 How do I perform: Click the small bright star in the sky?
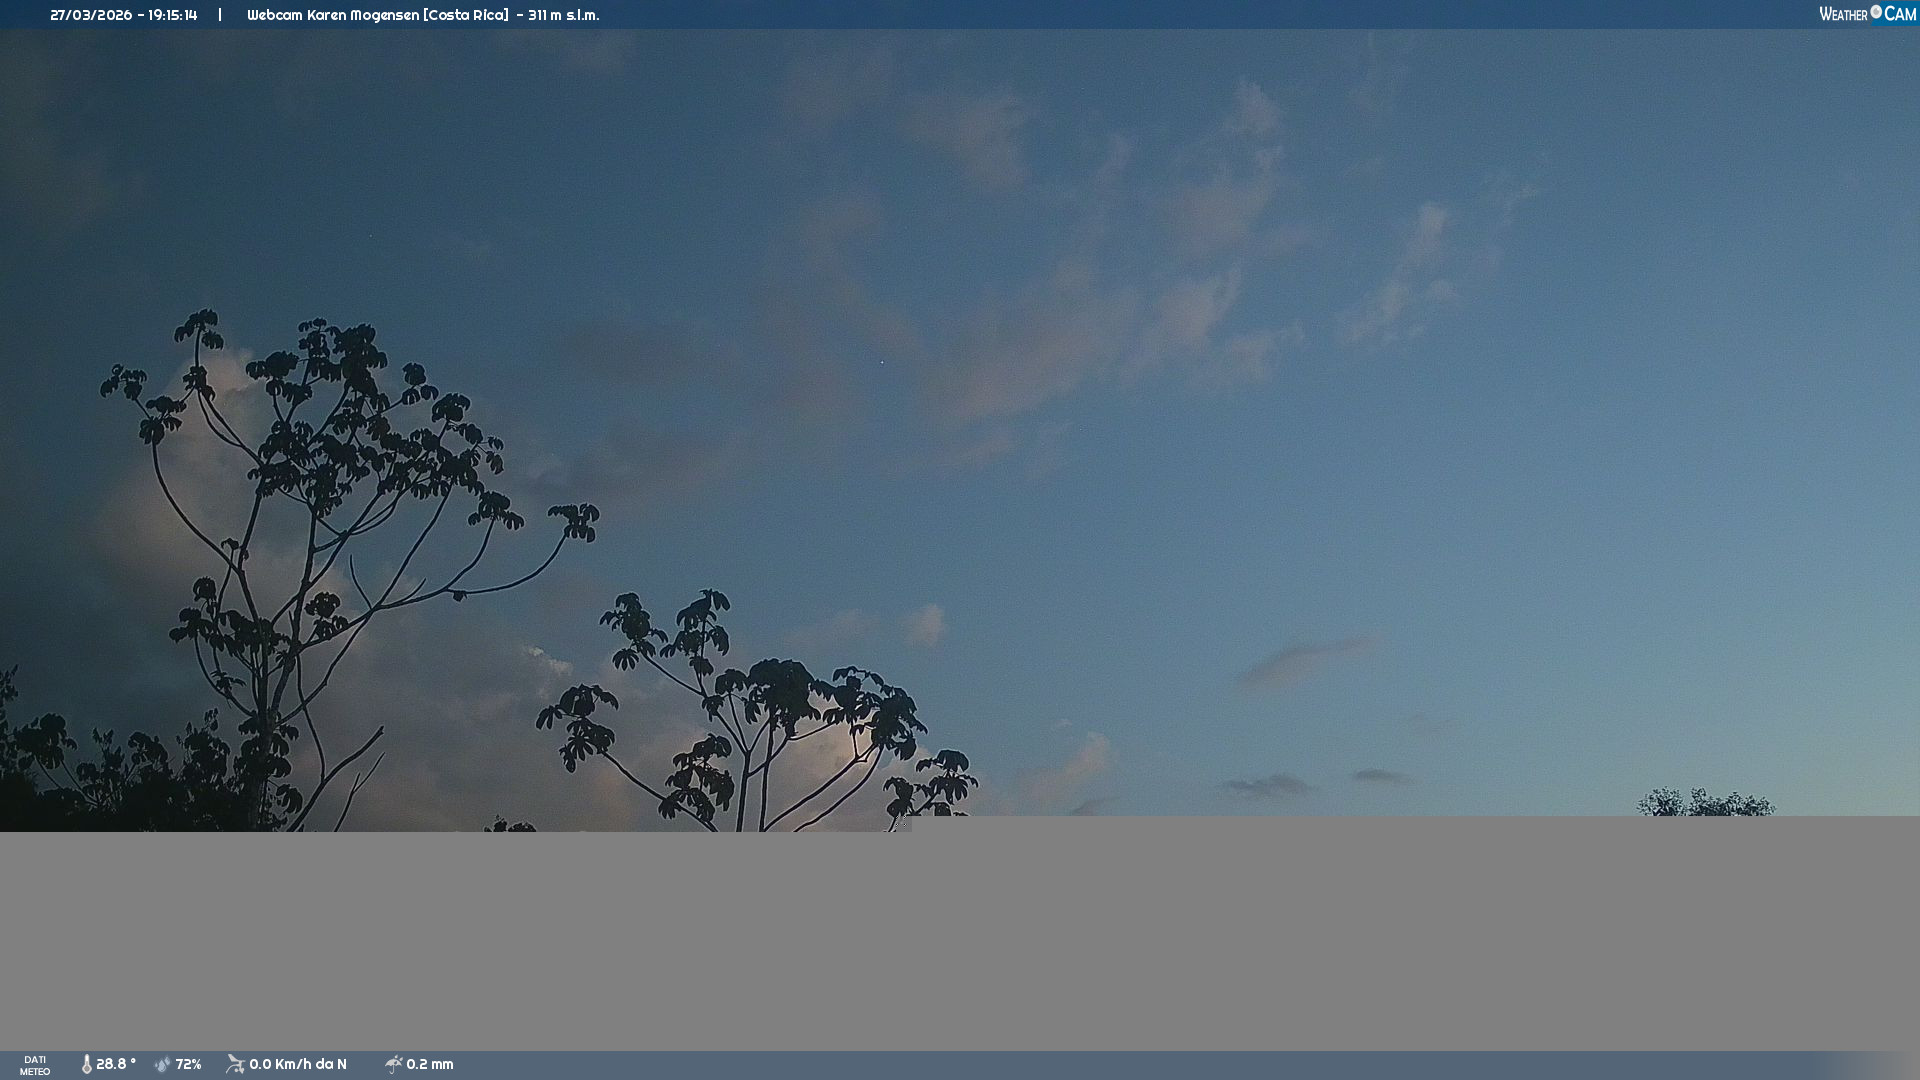[882, 362]
